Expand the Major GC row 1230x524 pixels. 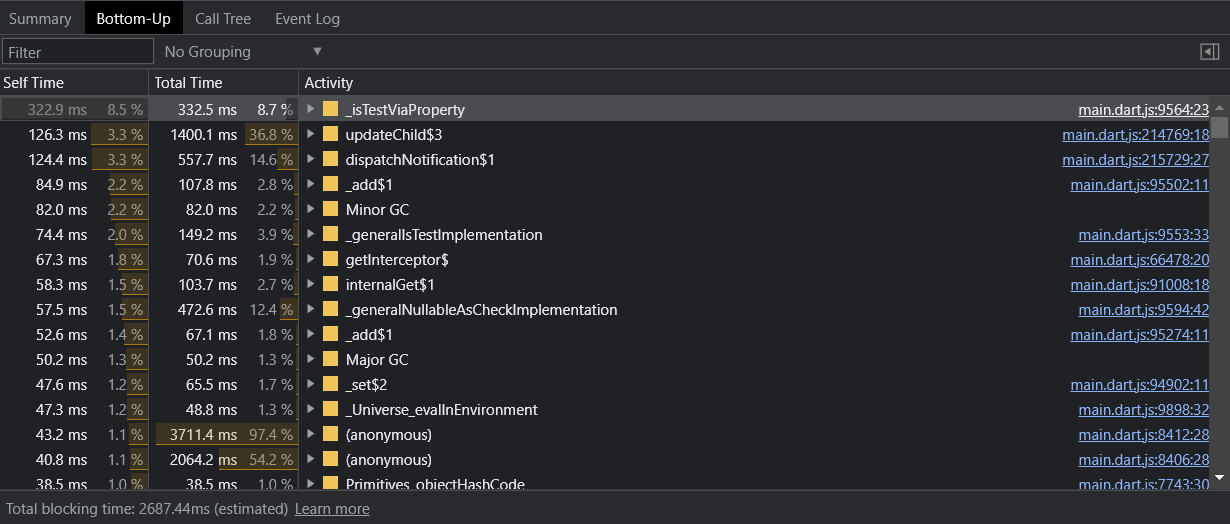coord(311,359)
